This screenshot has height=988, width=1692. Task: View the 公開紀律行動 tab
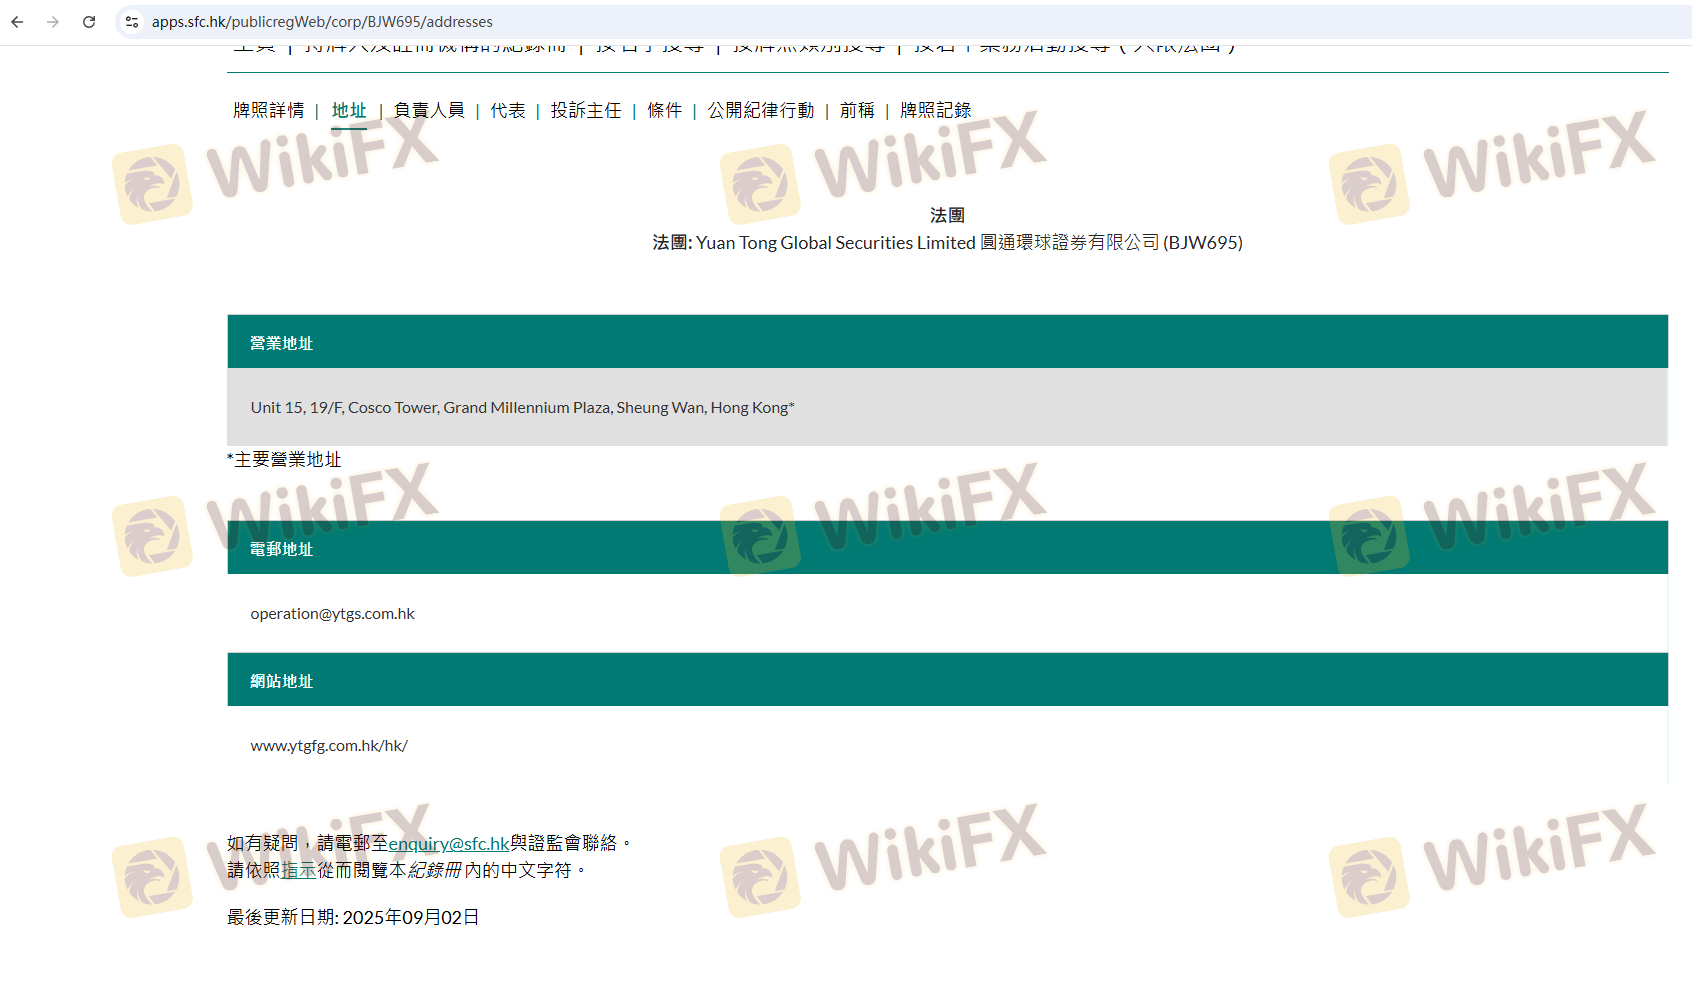point(761,110)
